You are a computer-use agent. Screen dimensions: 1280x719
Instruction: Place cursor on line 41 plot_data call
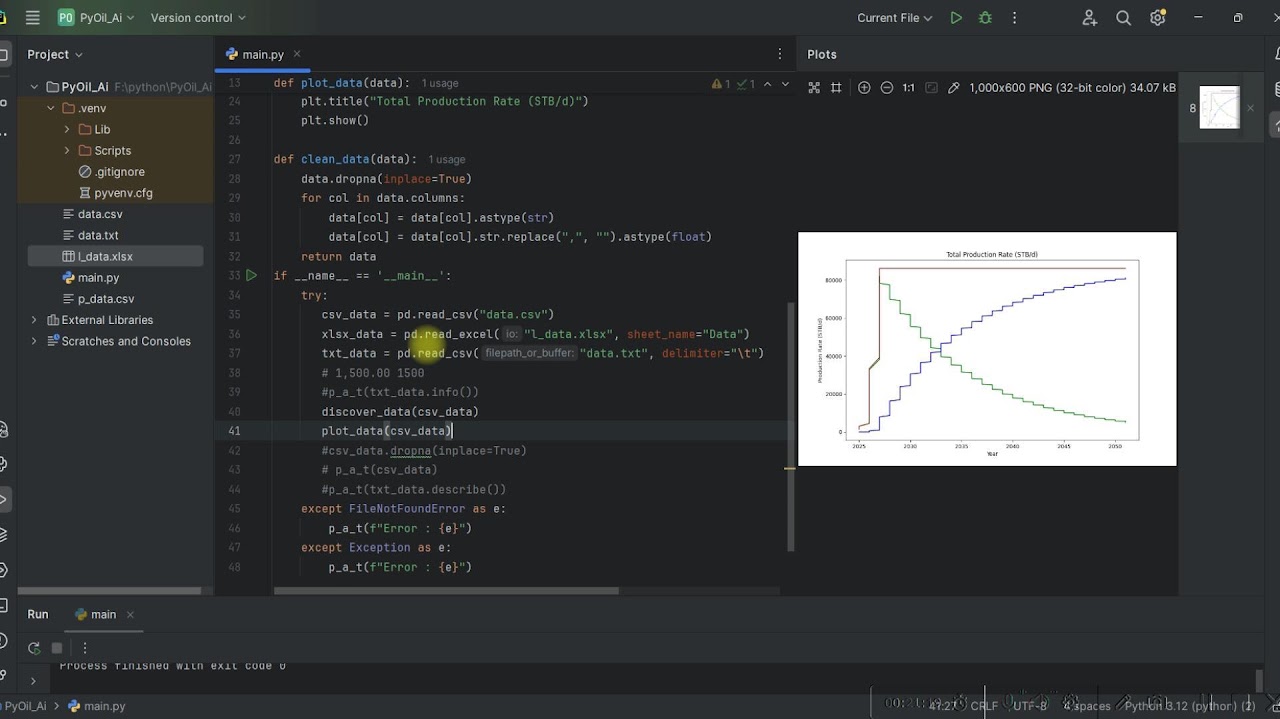(x=386, y=431)
